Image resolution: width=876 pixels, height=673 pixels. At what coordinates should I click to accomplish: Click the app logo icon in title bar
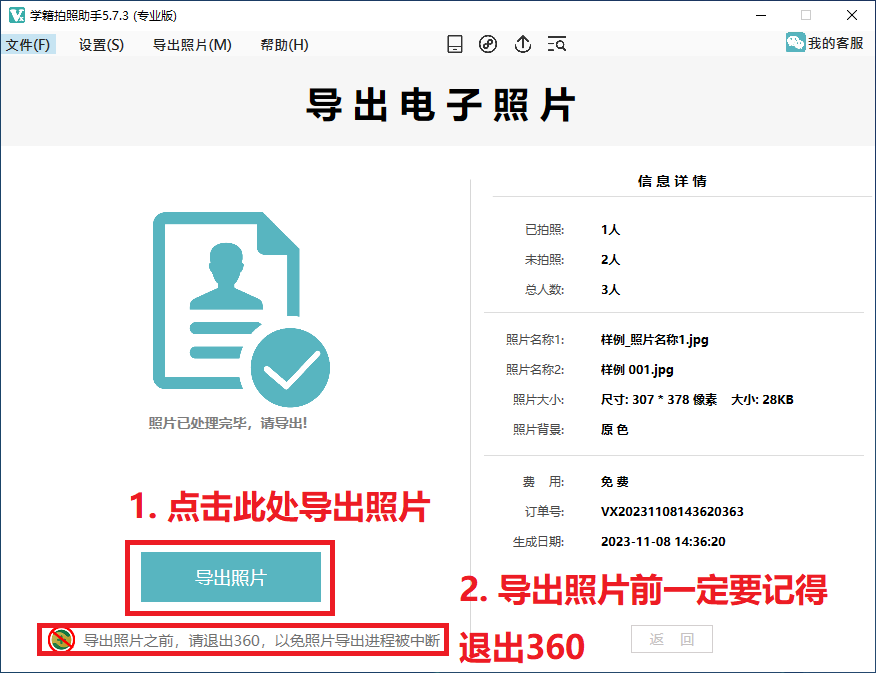(16, 15)
